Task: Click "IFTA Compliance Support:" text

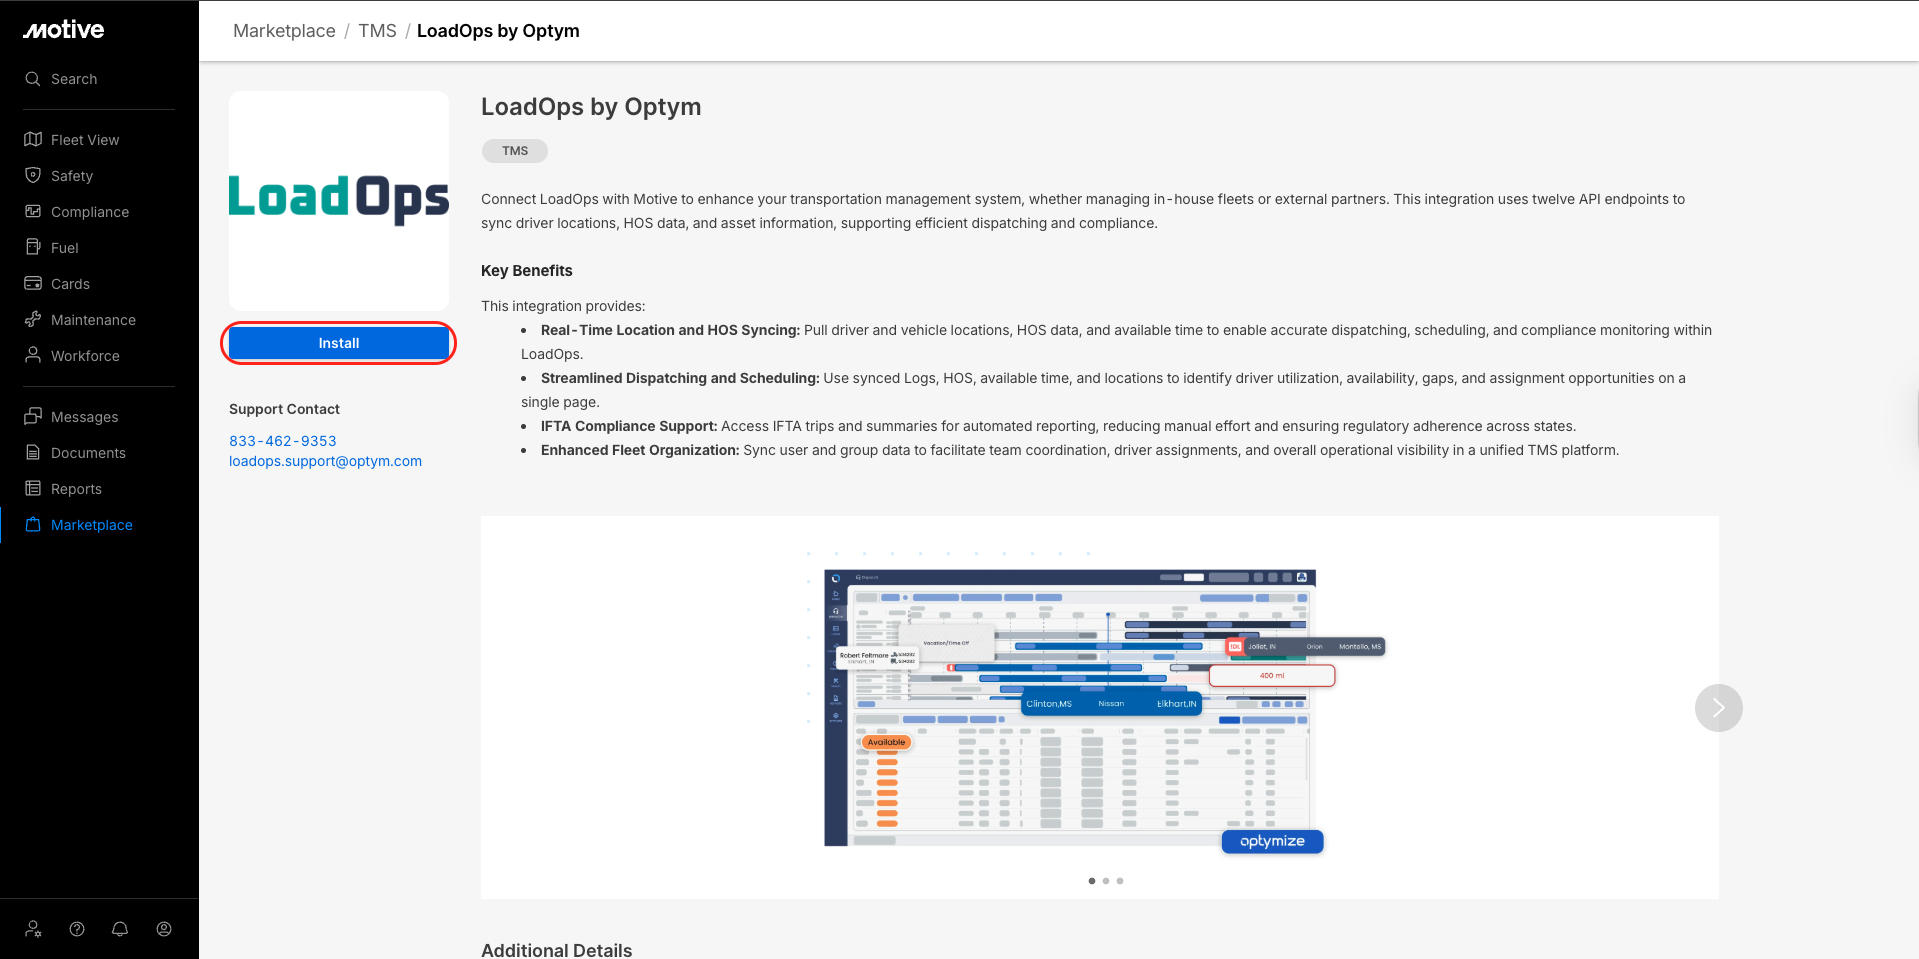Action: pos(629,426)
